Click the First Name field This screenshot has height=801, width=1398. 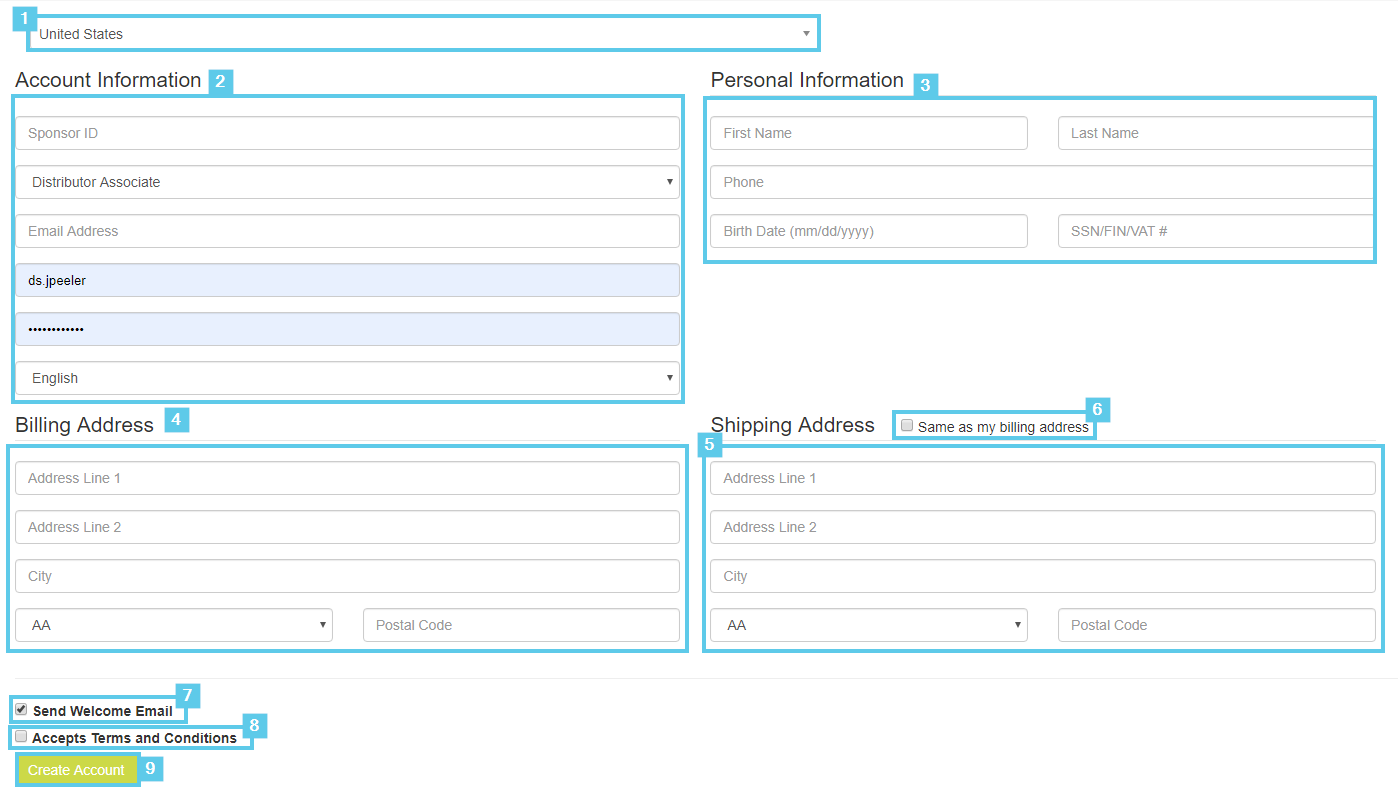[x=868, y=133]
